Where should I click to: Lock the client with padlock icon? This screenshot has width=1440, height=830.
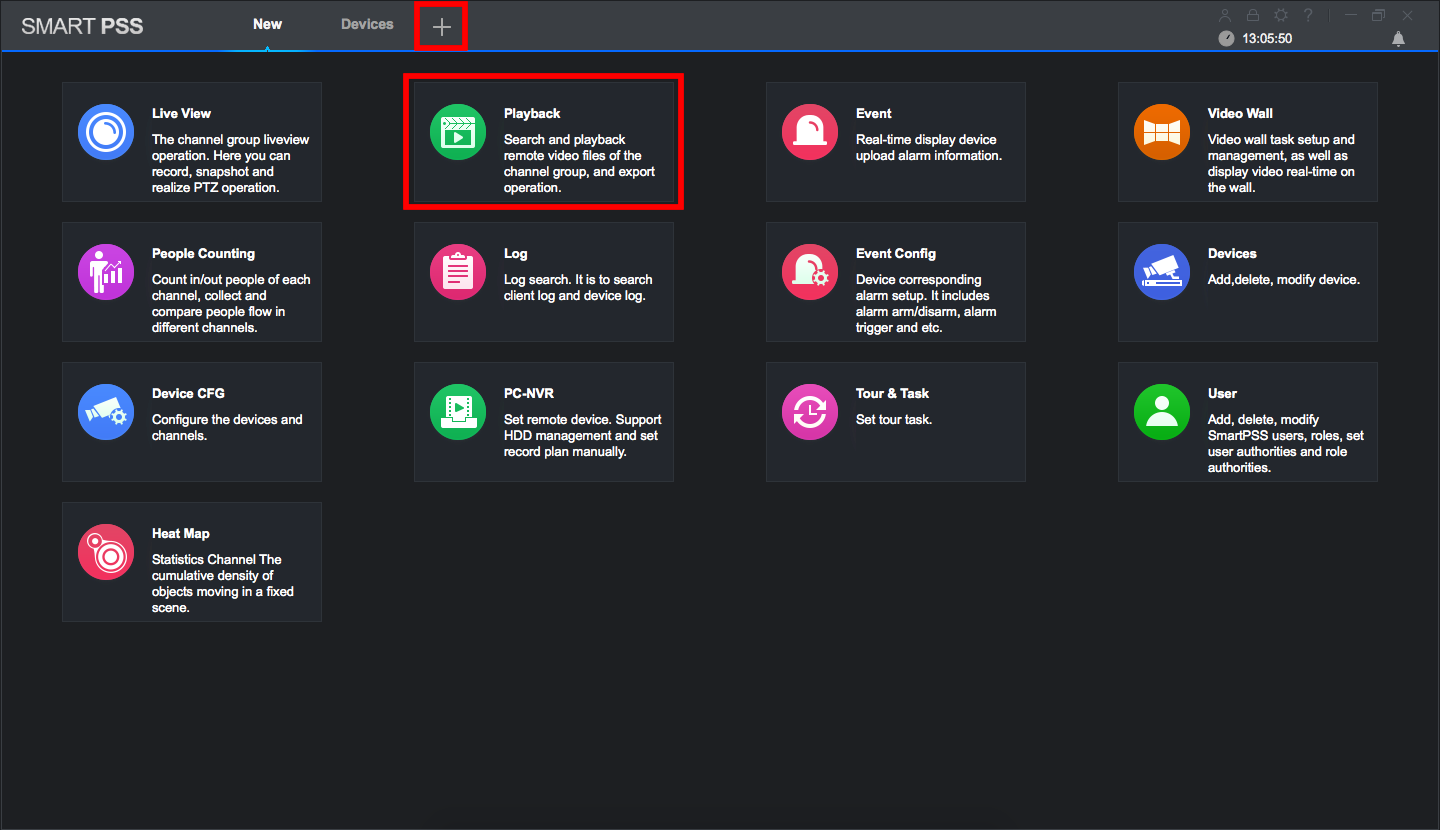[1252, 15]
